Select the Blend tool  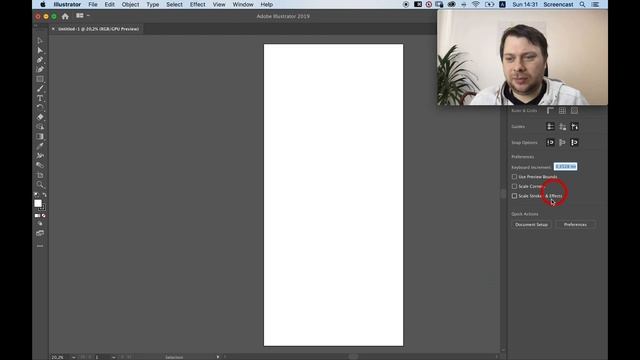(x=40, y=165)
